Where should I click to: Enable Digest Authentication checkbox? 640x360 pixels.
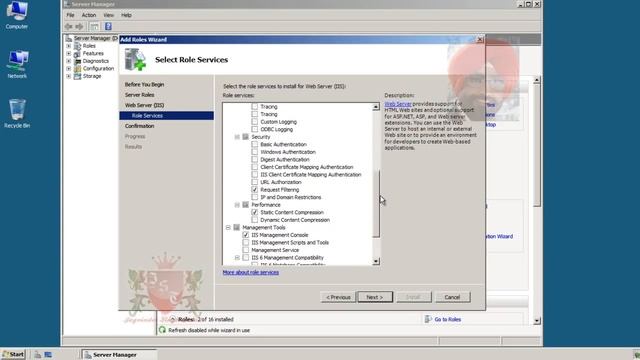[255, 160]
